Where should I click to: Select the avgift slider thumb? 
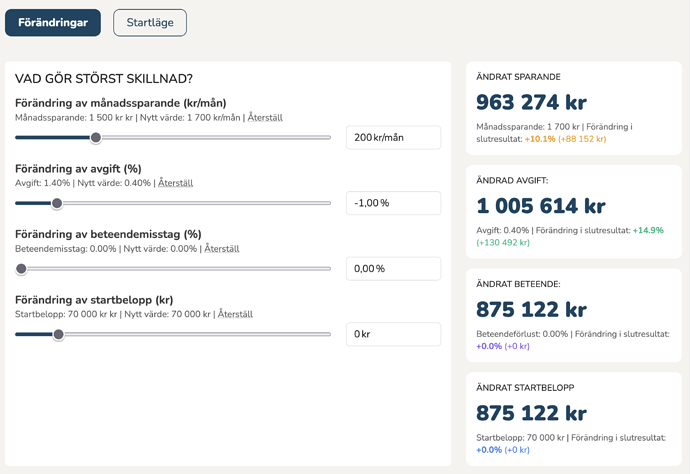pos(57,203)
